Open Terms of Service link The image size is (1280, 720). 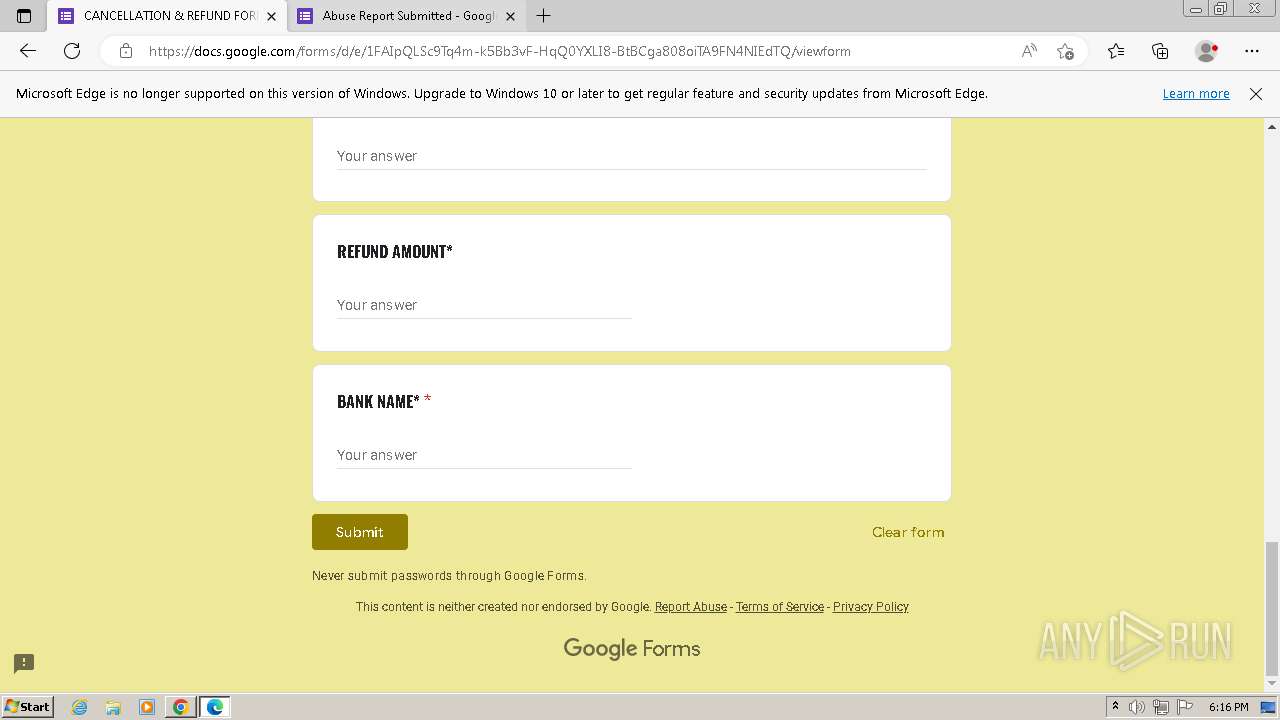click(780, 607)
